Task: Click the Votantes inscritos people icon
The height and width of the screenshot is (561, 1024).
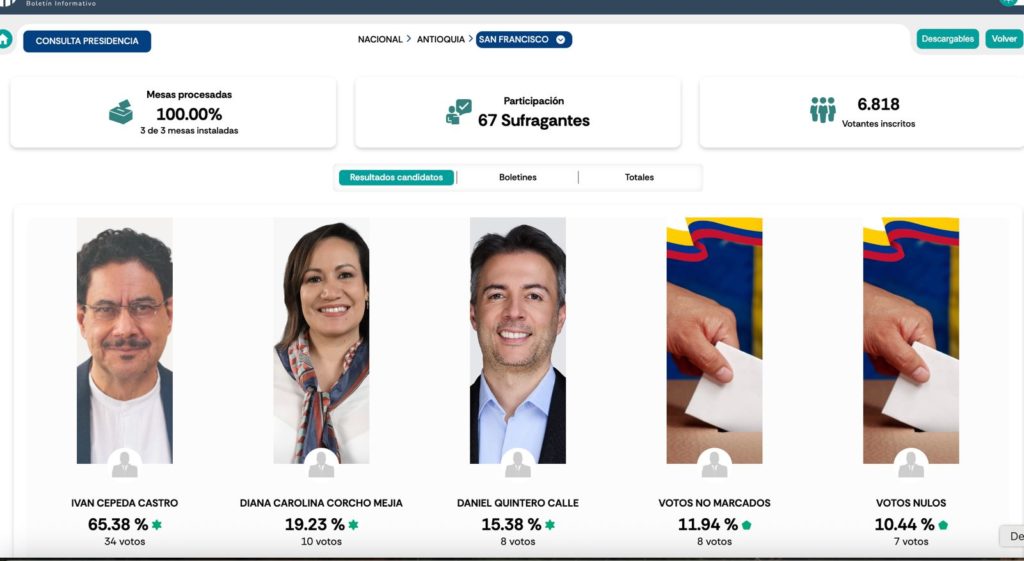Action: tap(822, 110)
